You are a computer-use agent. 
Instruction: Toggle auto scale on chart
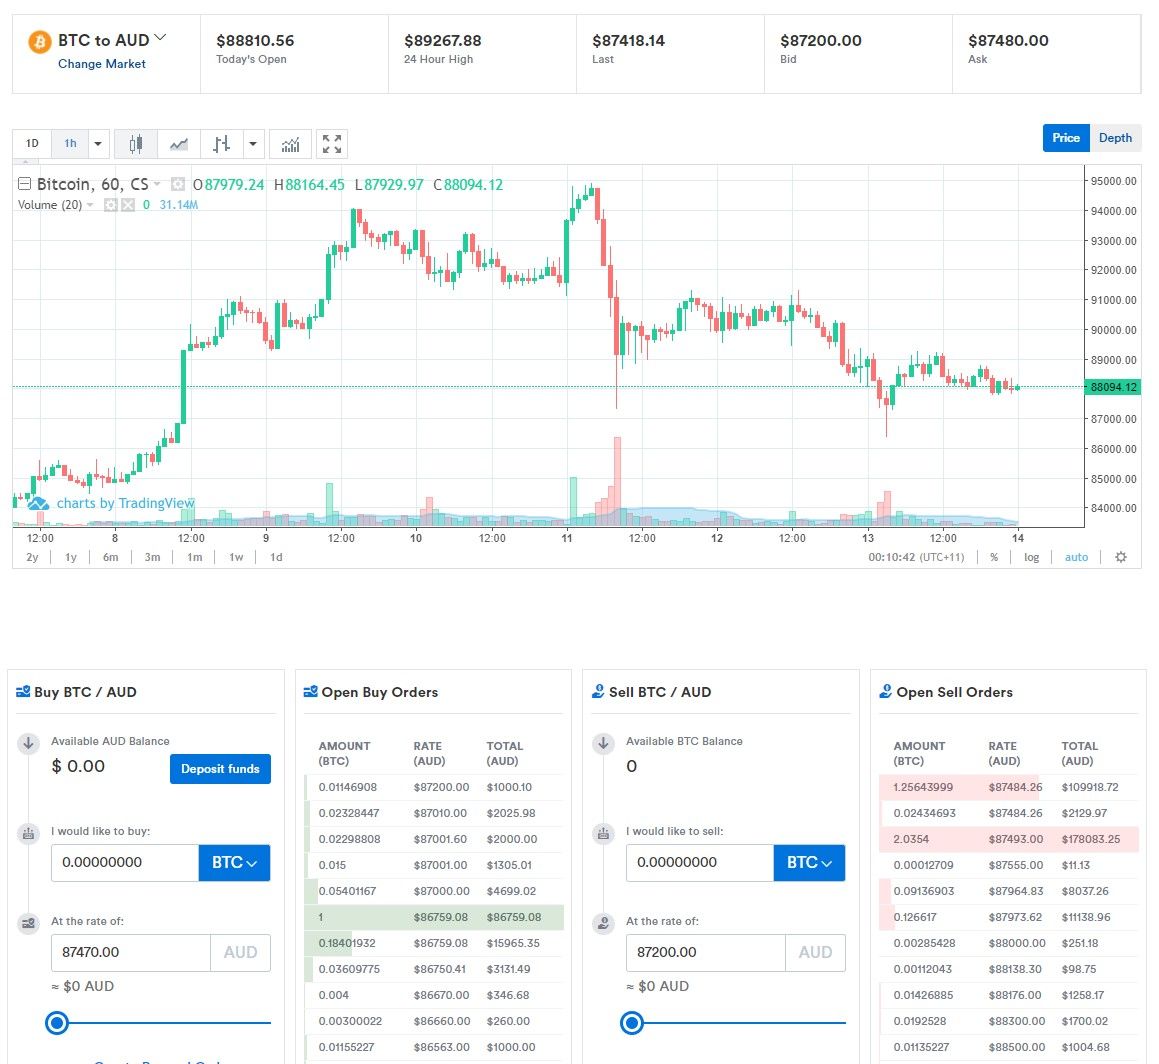(x=1076, y=558)
